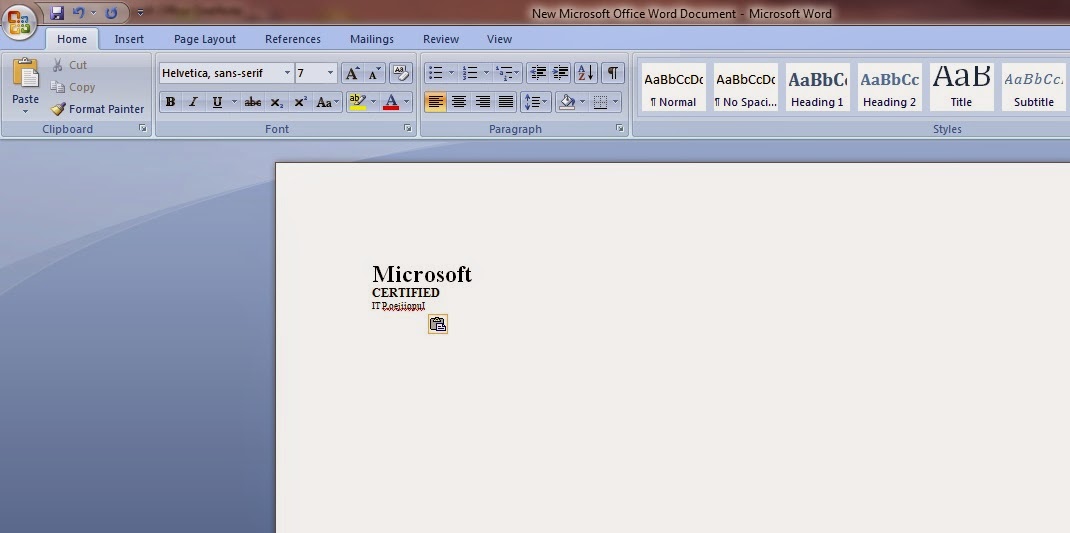Apply paragraph shading with paint bucket
The width and height of the screenshot is (1070, 533).
coord(566,102)
